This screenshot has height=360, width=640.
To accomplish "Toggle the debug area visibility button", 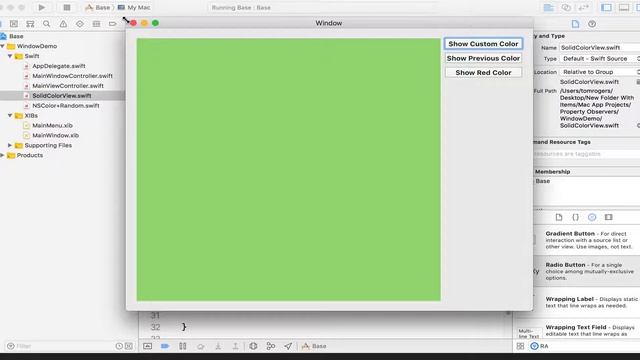I will (624, 7).
